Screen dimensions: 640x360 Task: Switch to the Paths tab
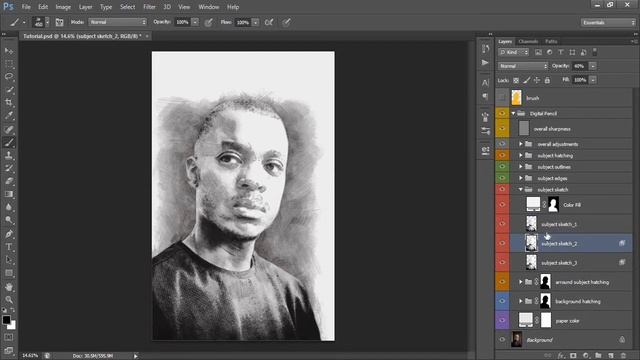551,42
